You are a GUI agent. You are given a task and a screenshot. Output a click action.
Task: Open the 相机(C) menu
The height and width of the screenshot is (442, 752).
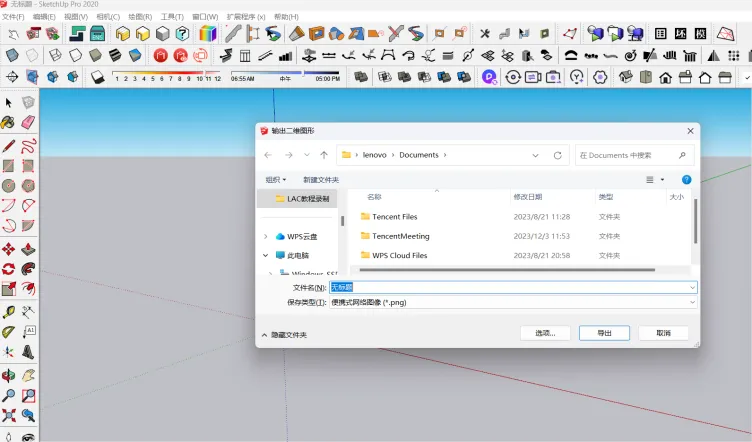108,17
